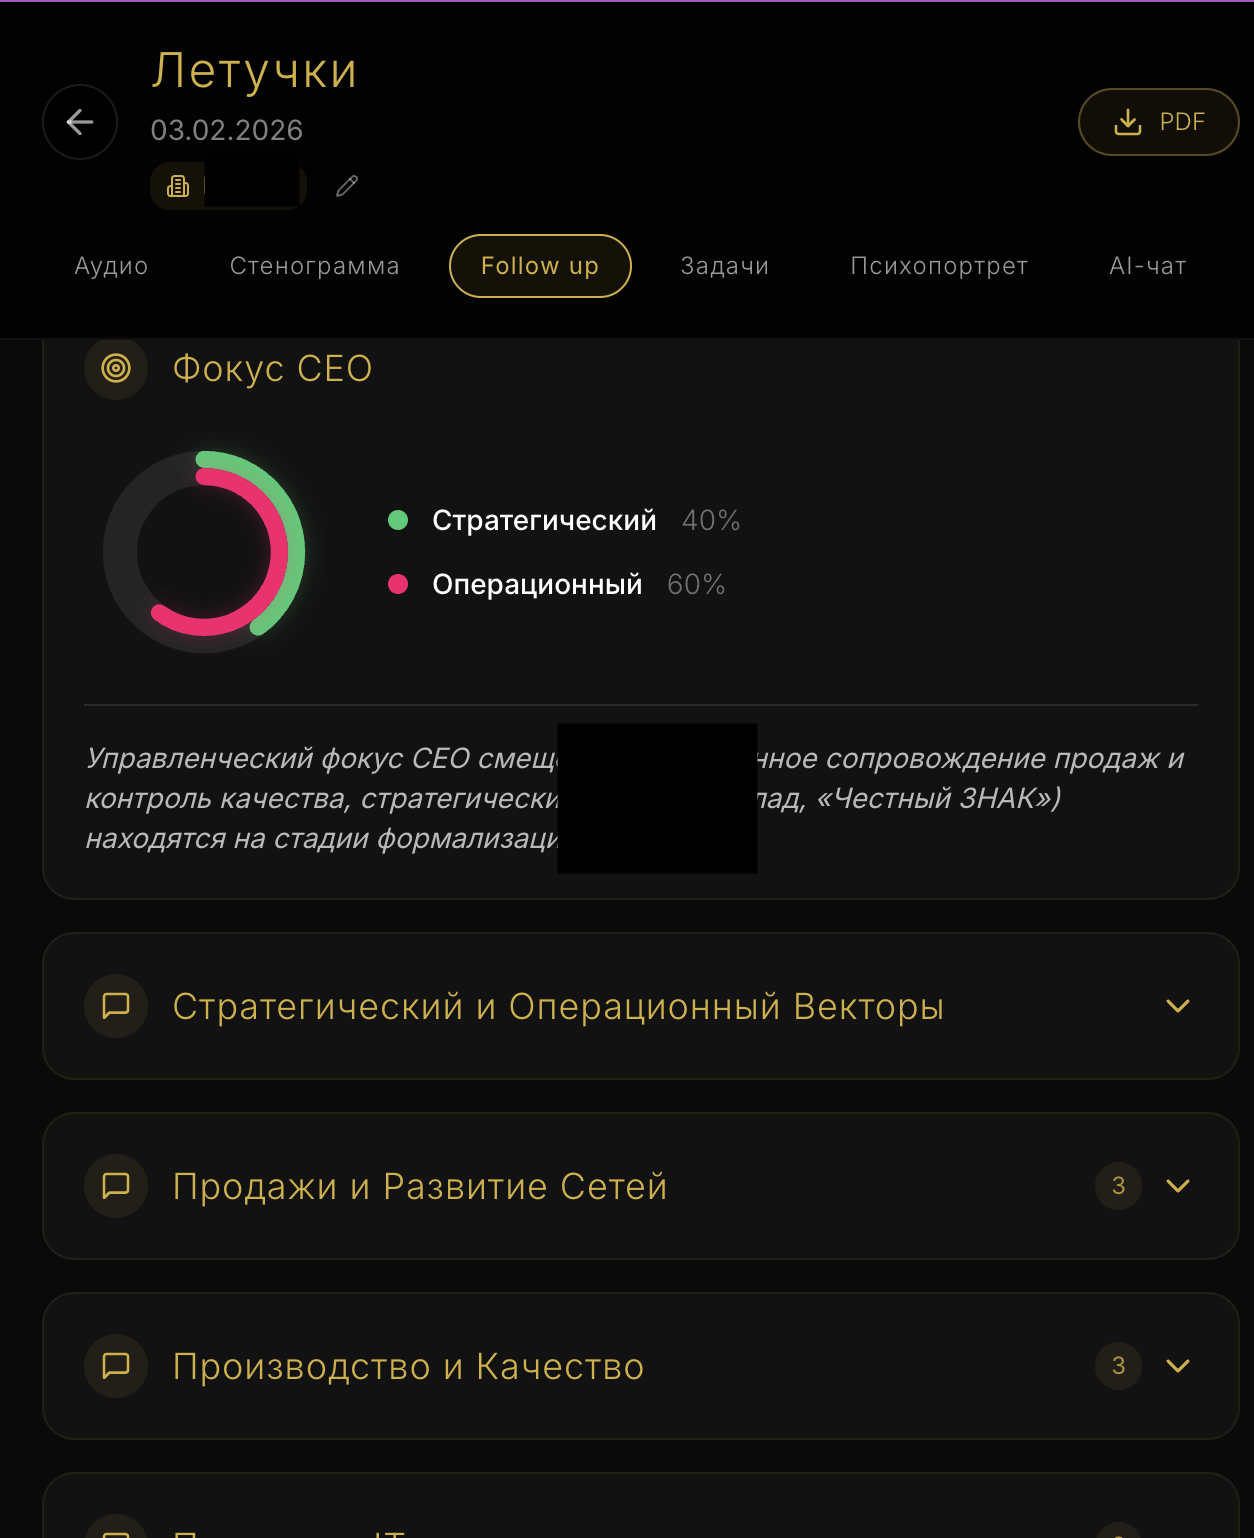The height and width of the screenshot is (1538, 1254).
Task: Click the comment icon on Стратегический и Операционный Векторы
Action: click(x=116, y=1006)
